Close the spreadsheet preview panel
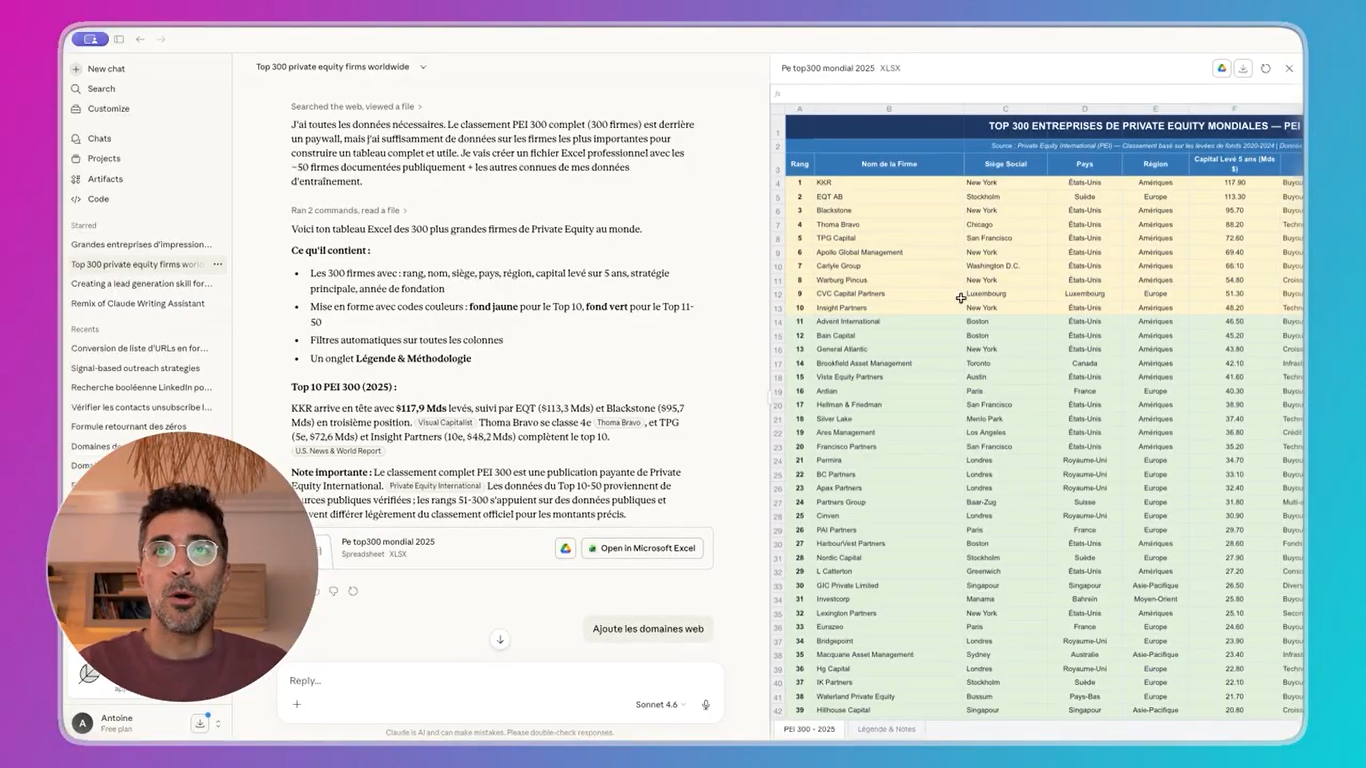The width and height of the screenshot is (1366, 768). click(x=1289, y=68)
